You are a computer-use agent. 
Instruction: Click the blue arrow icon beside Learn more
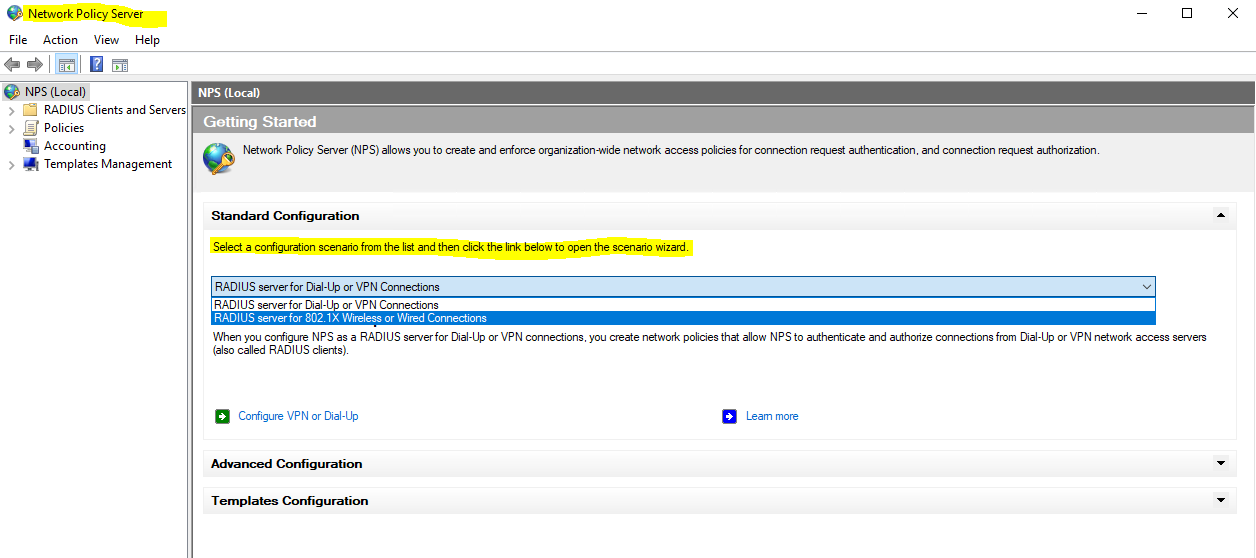click(x=729, y=416)
